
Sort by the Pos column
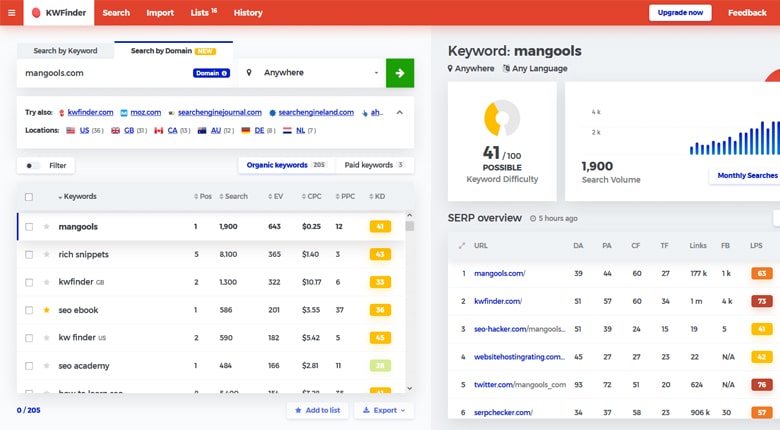[203, 197]
